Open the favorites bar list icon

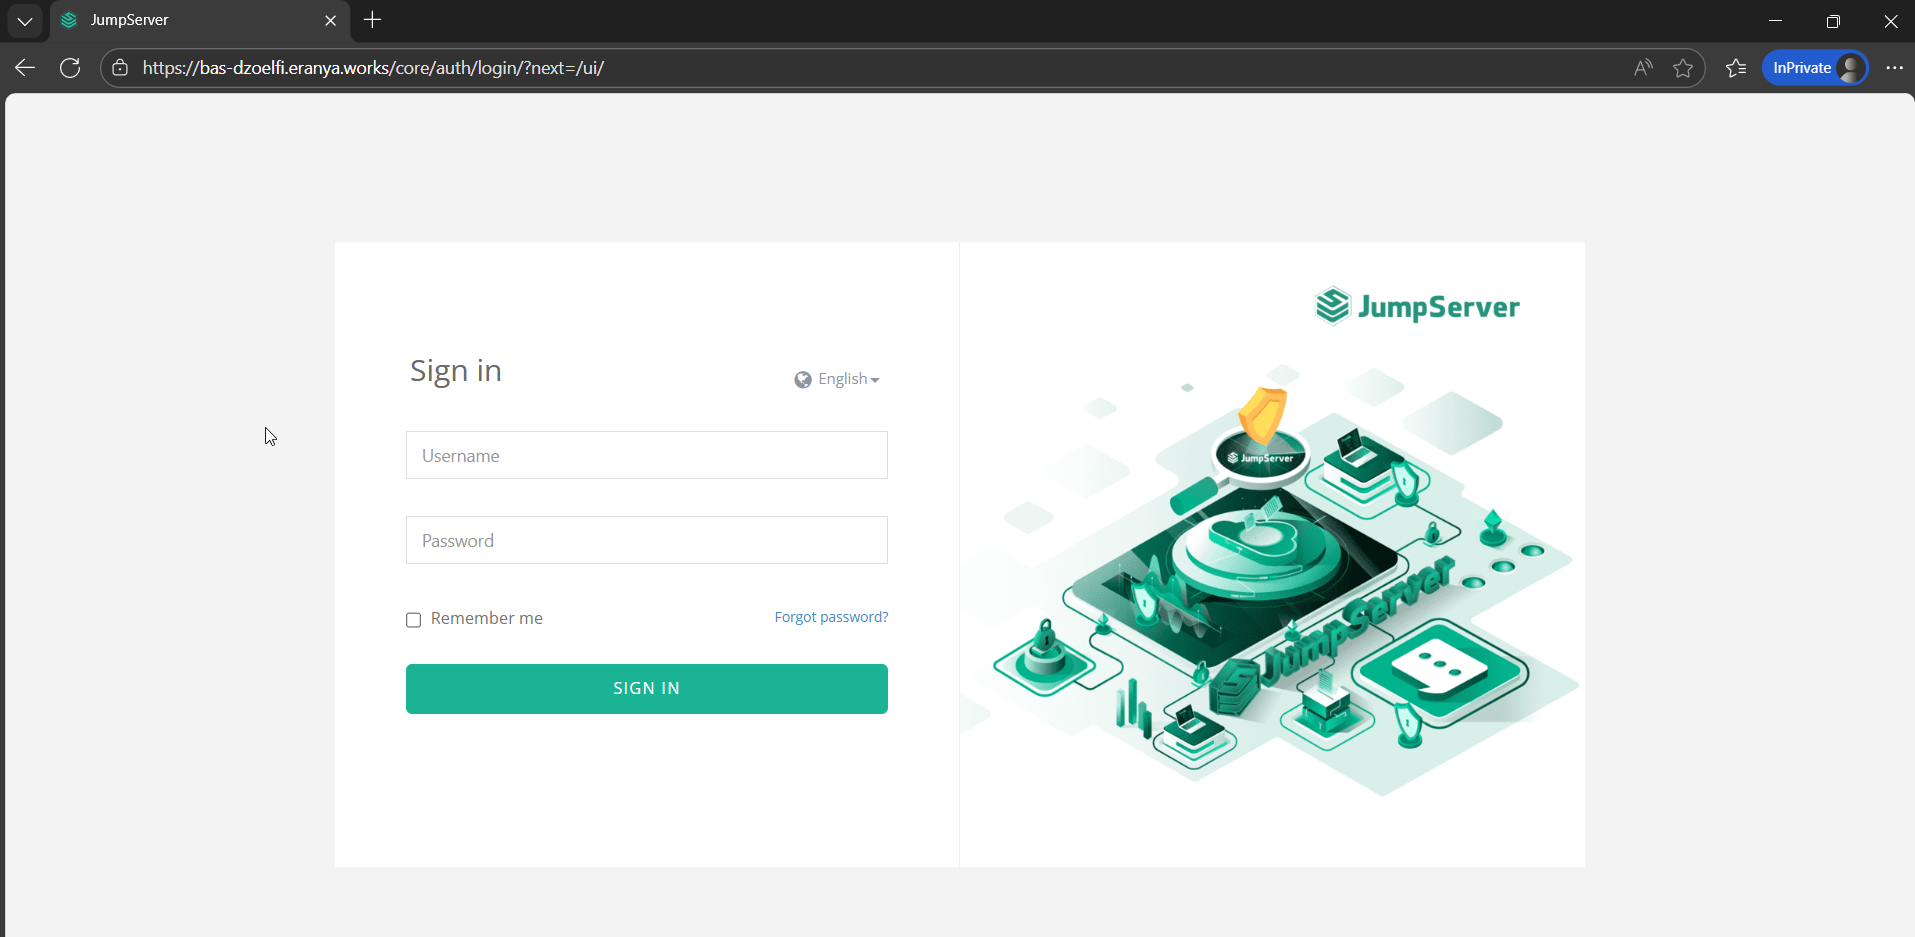coord(1737,67)
